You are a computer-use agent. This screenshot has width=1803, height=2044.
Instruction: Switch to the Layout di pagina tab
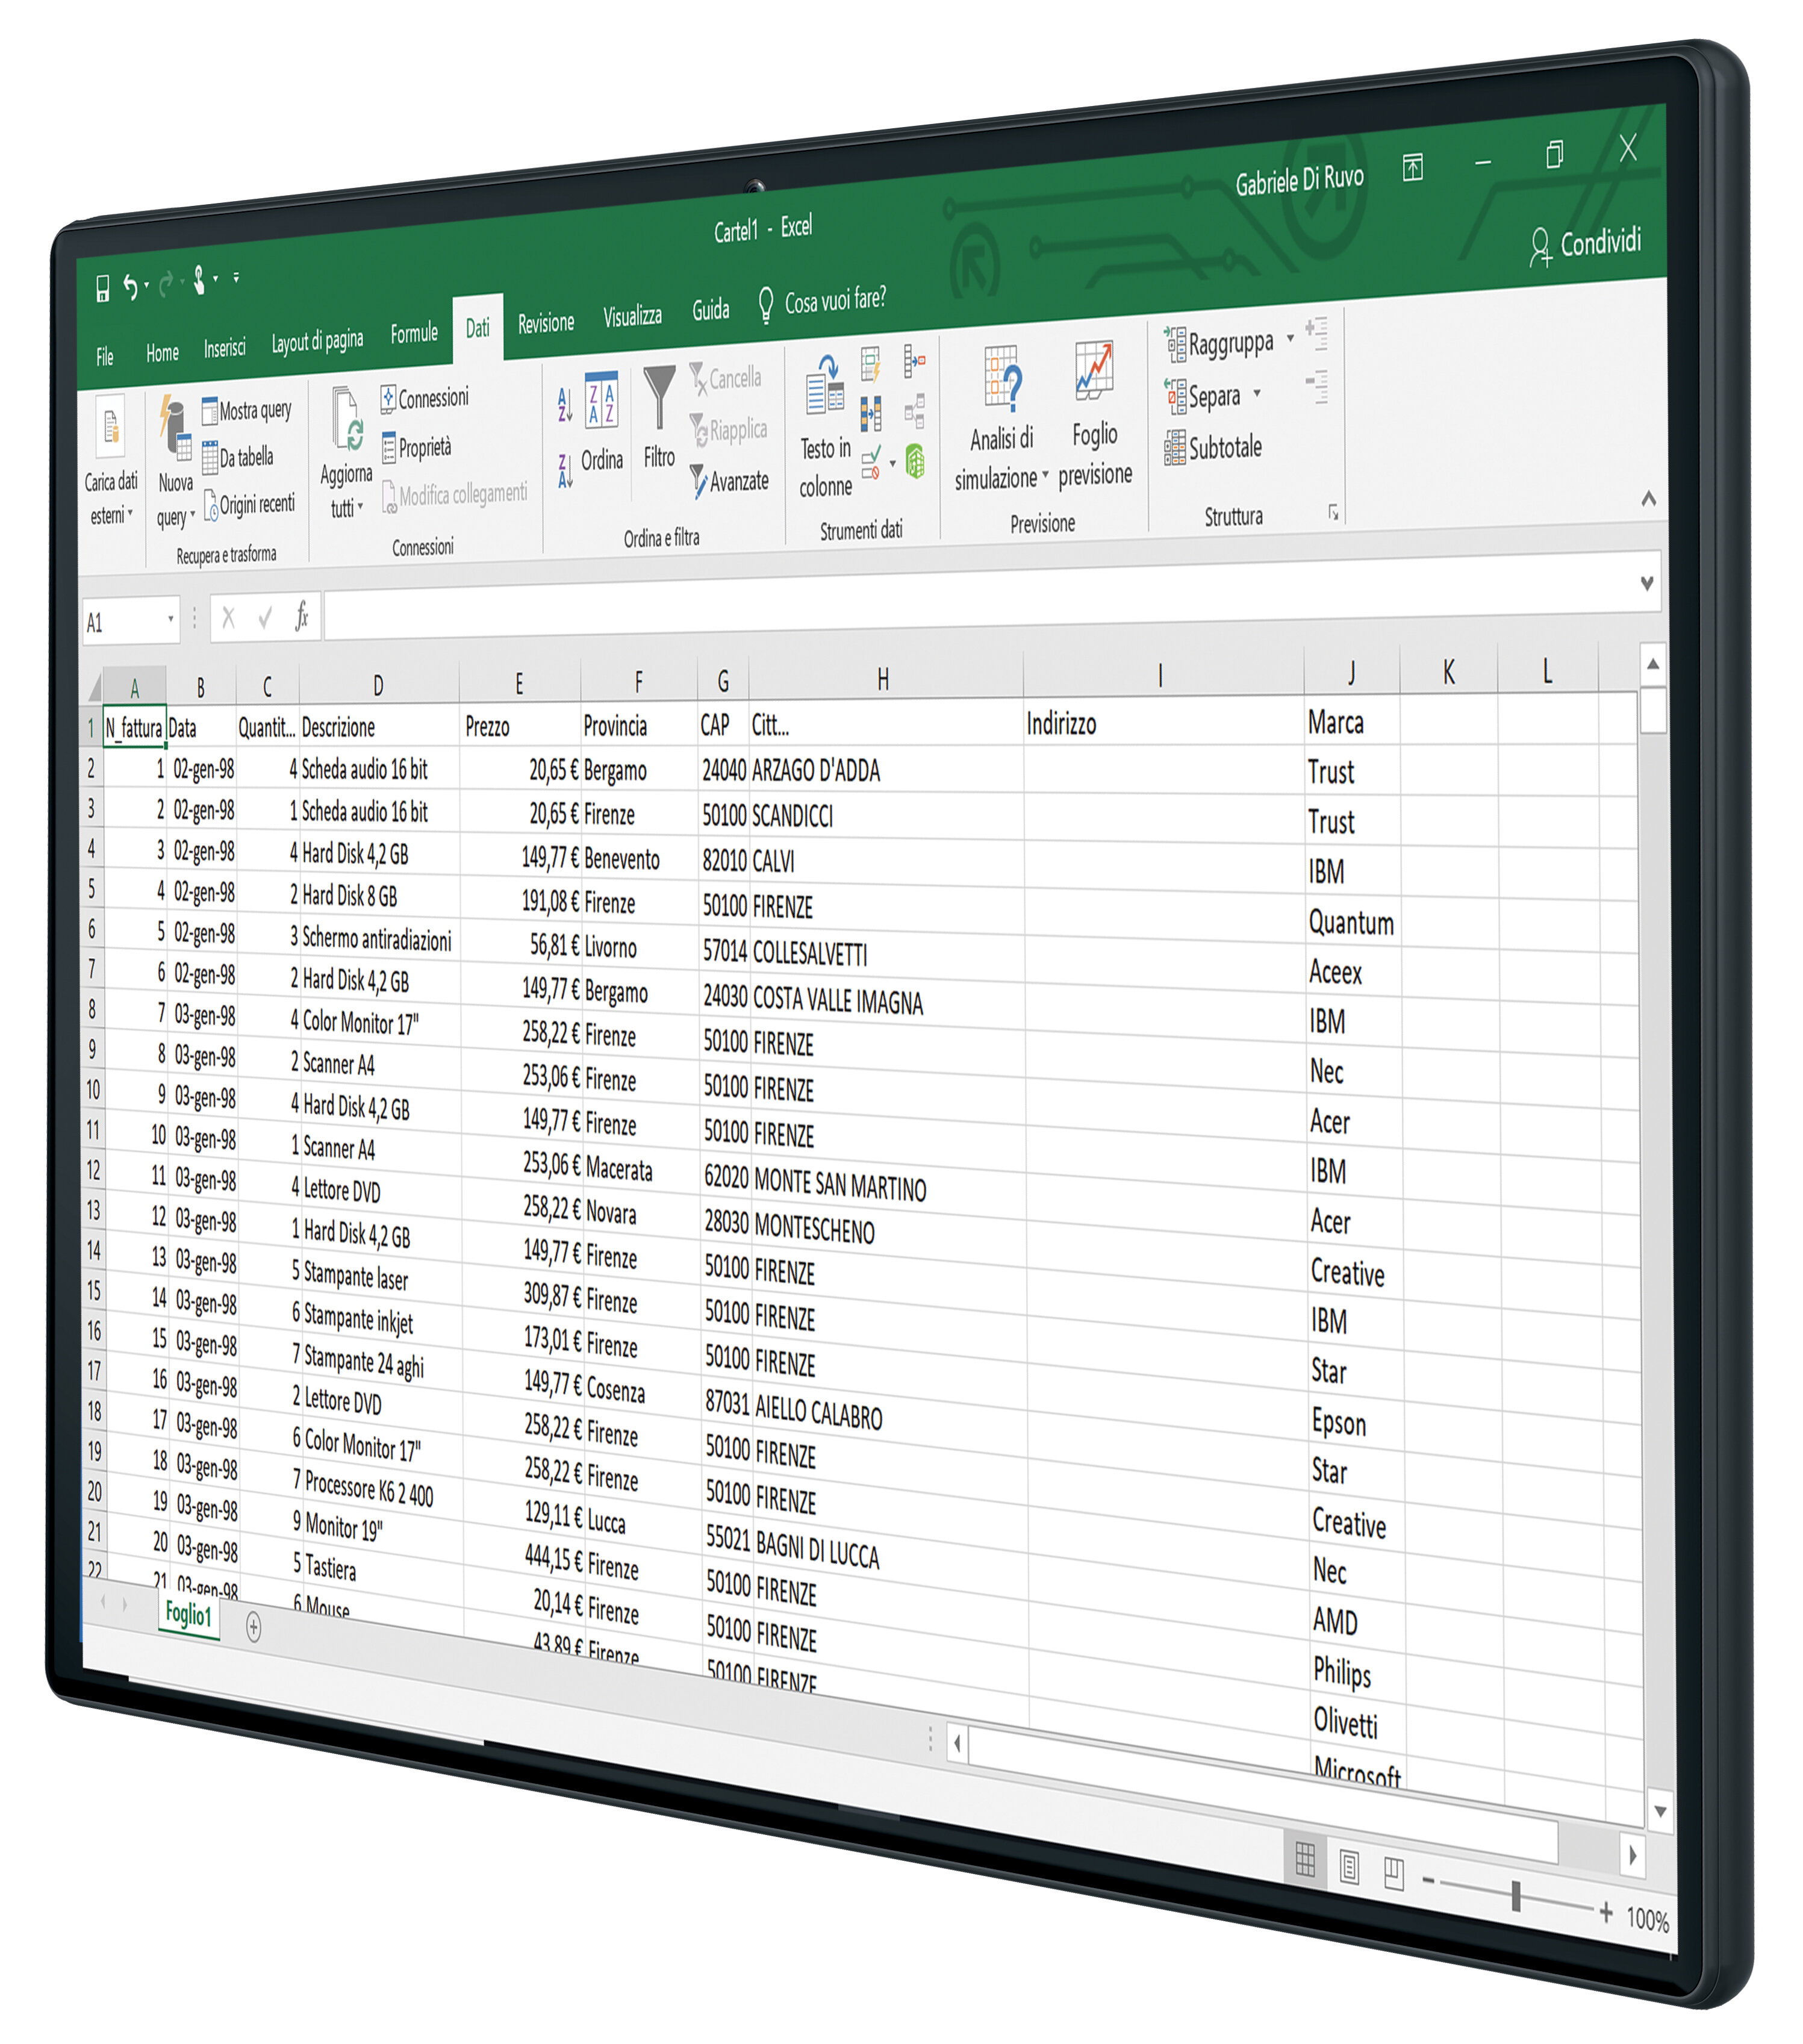(317, 341)
